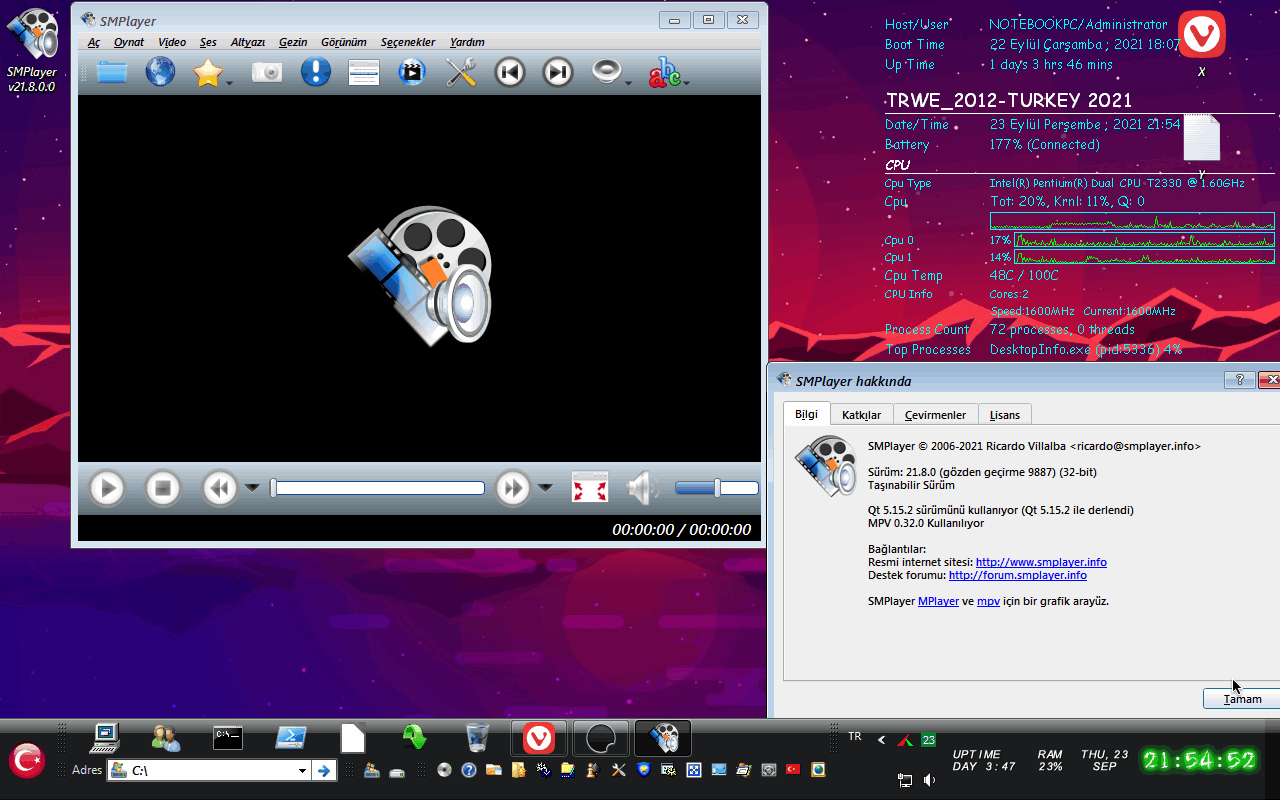Open the Video menu
Image resolution: width=1280 pixels, height=800 pixels.
coord(172,42)
